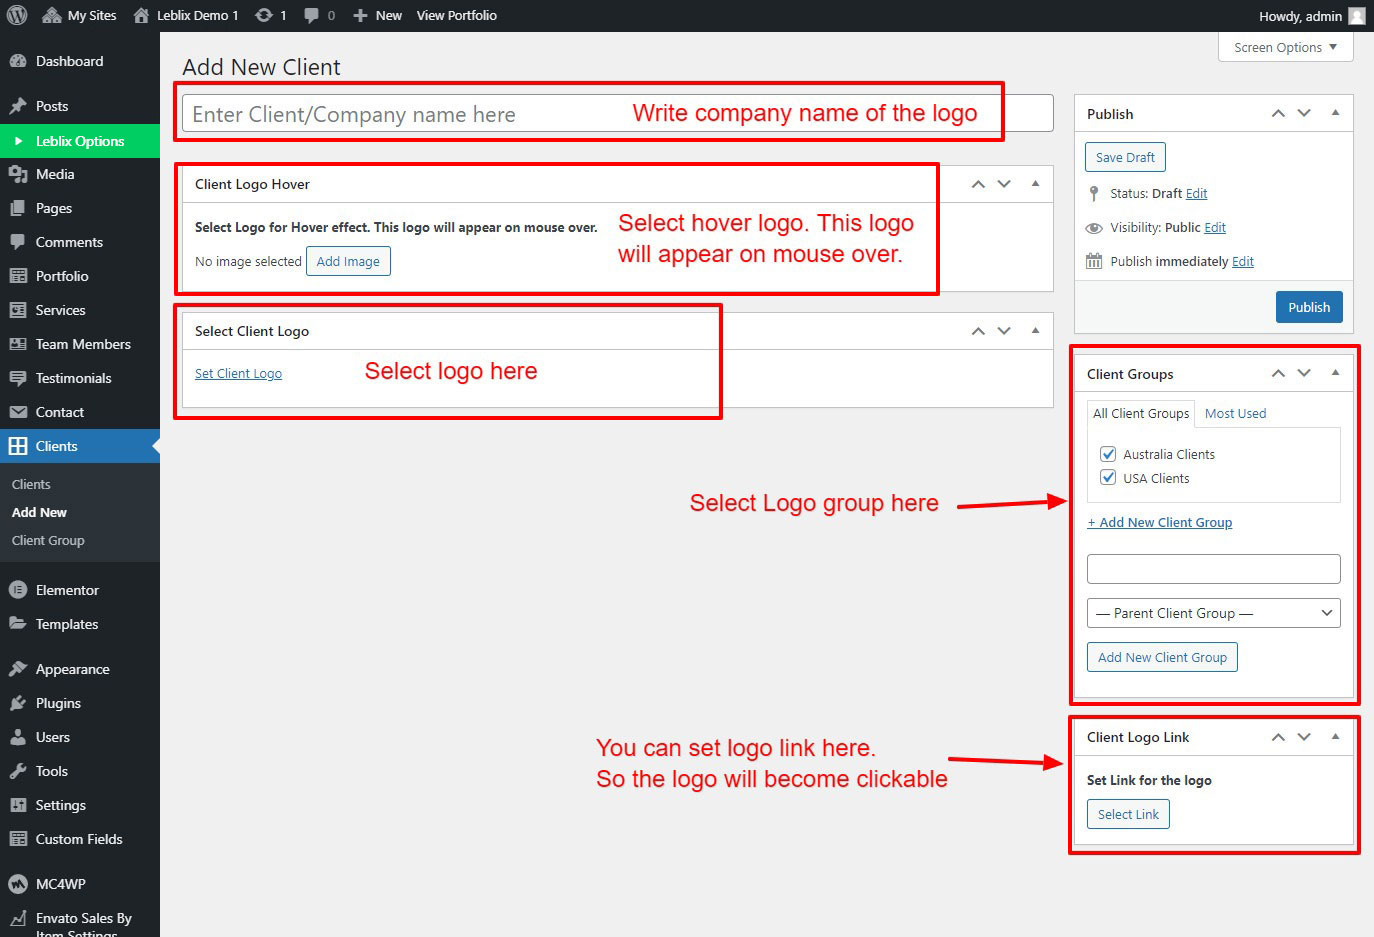This screenshot has width=1374, height=937.
Task: Expand the Screen Options dropdown
Action: click(x=1285, y=47)
